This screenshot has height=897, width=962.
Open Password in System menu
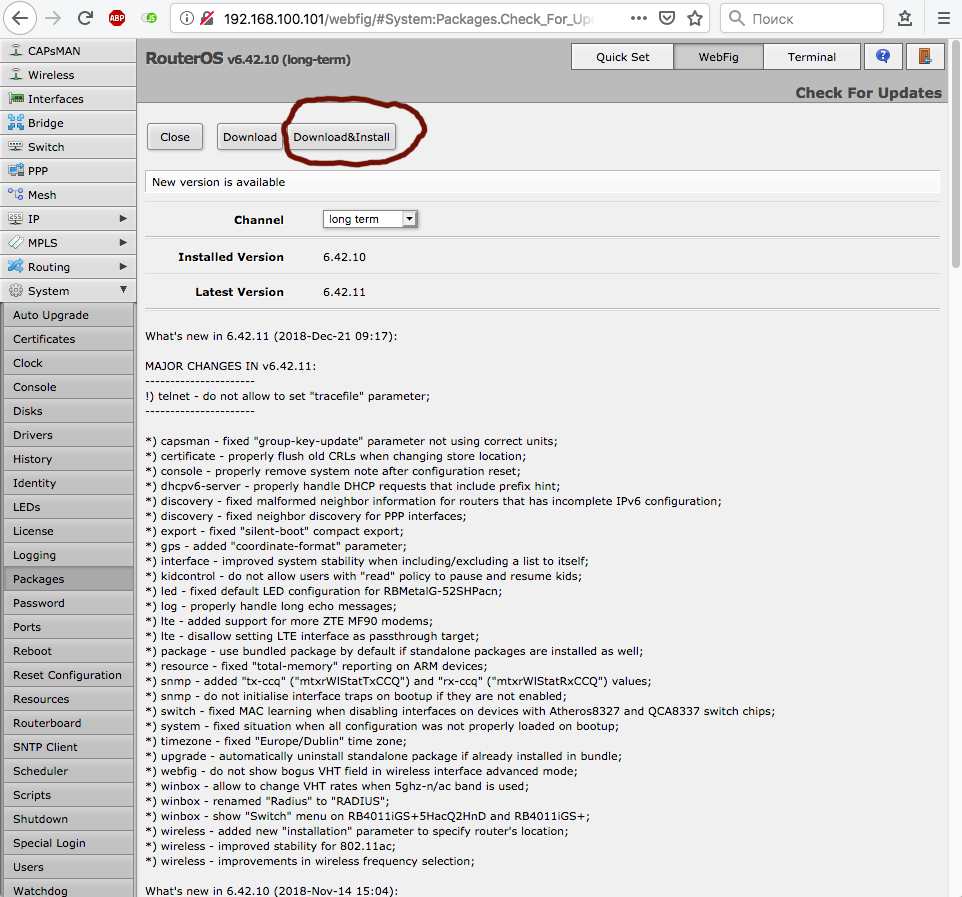point(68,602)
